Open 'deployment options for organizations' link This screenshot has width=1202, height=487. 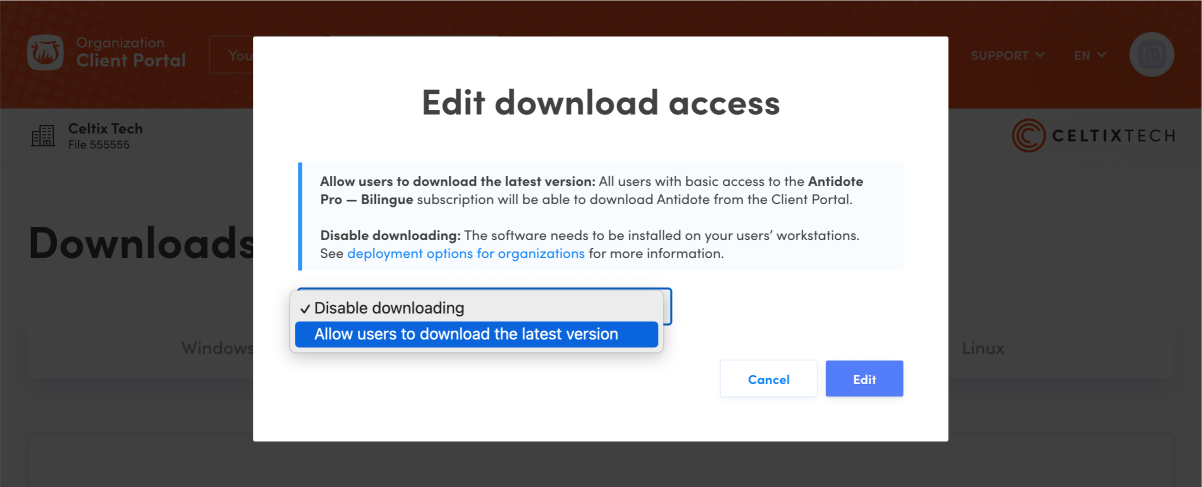(466, 254)
